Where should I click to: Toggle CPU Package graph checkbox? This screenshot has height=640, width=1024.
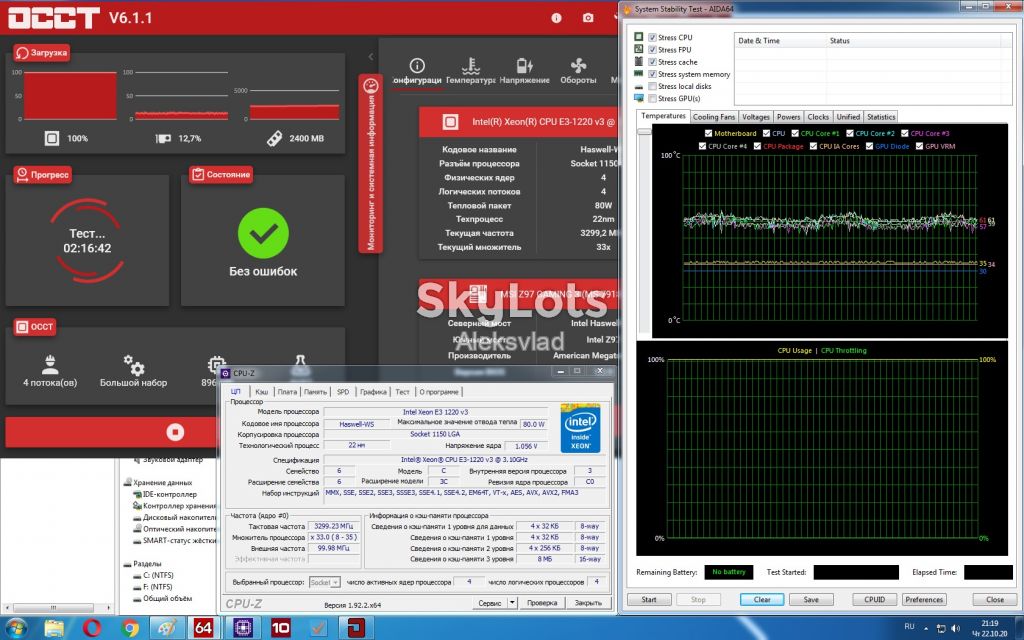click(758, 146)
